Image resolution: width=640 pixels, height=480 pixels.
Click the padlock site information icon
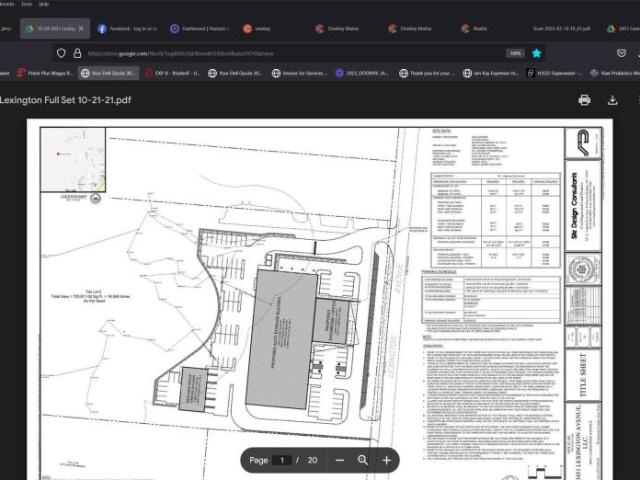[77, 53]
